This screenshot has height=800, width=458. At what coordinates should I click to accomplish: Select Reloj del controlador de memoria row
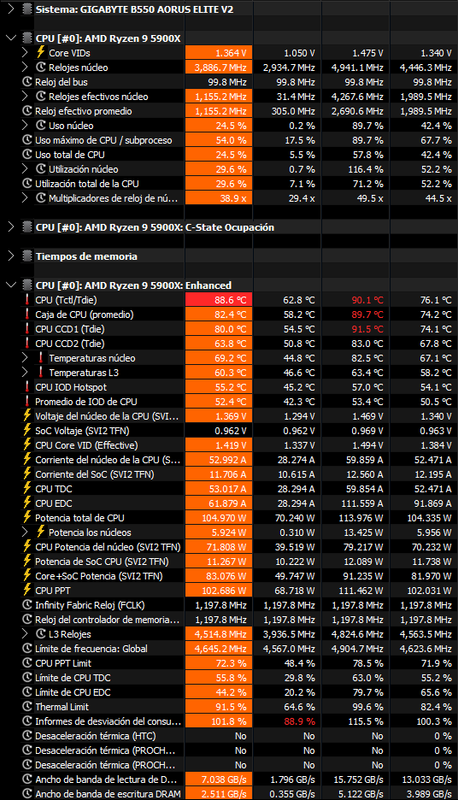coord(229,619)
